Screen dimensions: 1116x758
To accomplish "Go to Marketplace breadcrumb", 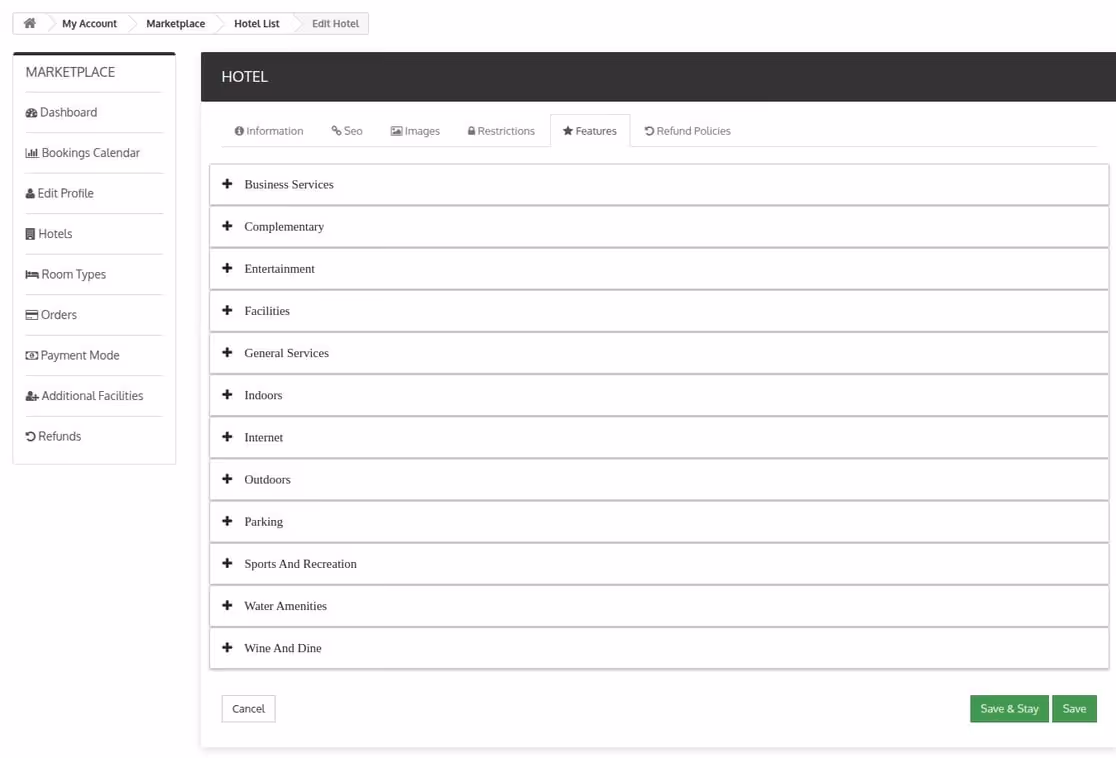I will point(176,23).
